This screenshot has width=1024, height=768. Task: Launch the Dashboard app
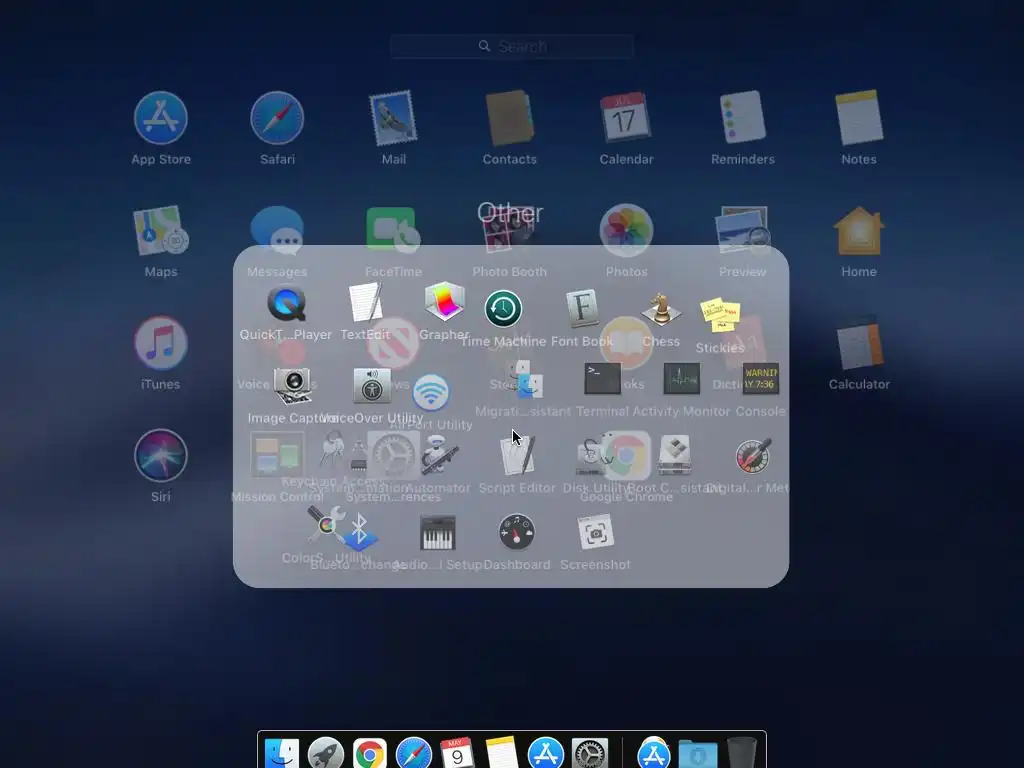[517, 532]
